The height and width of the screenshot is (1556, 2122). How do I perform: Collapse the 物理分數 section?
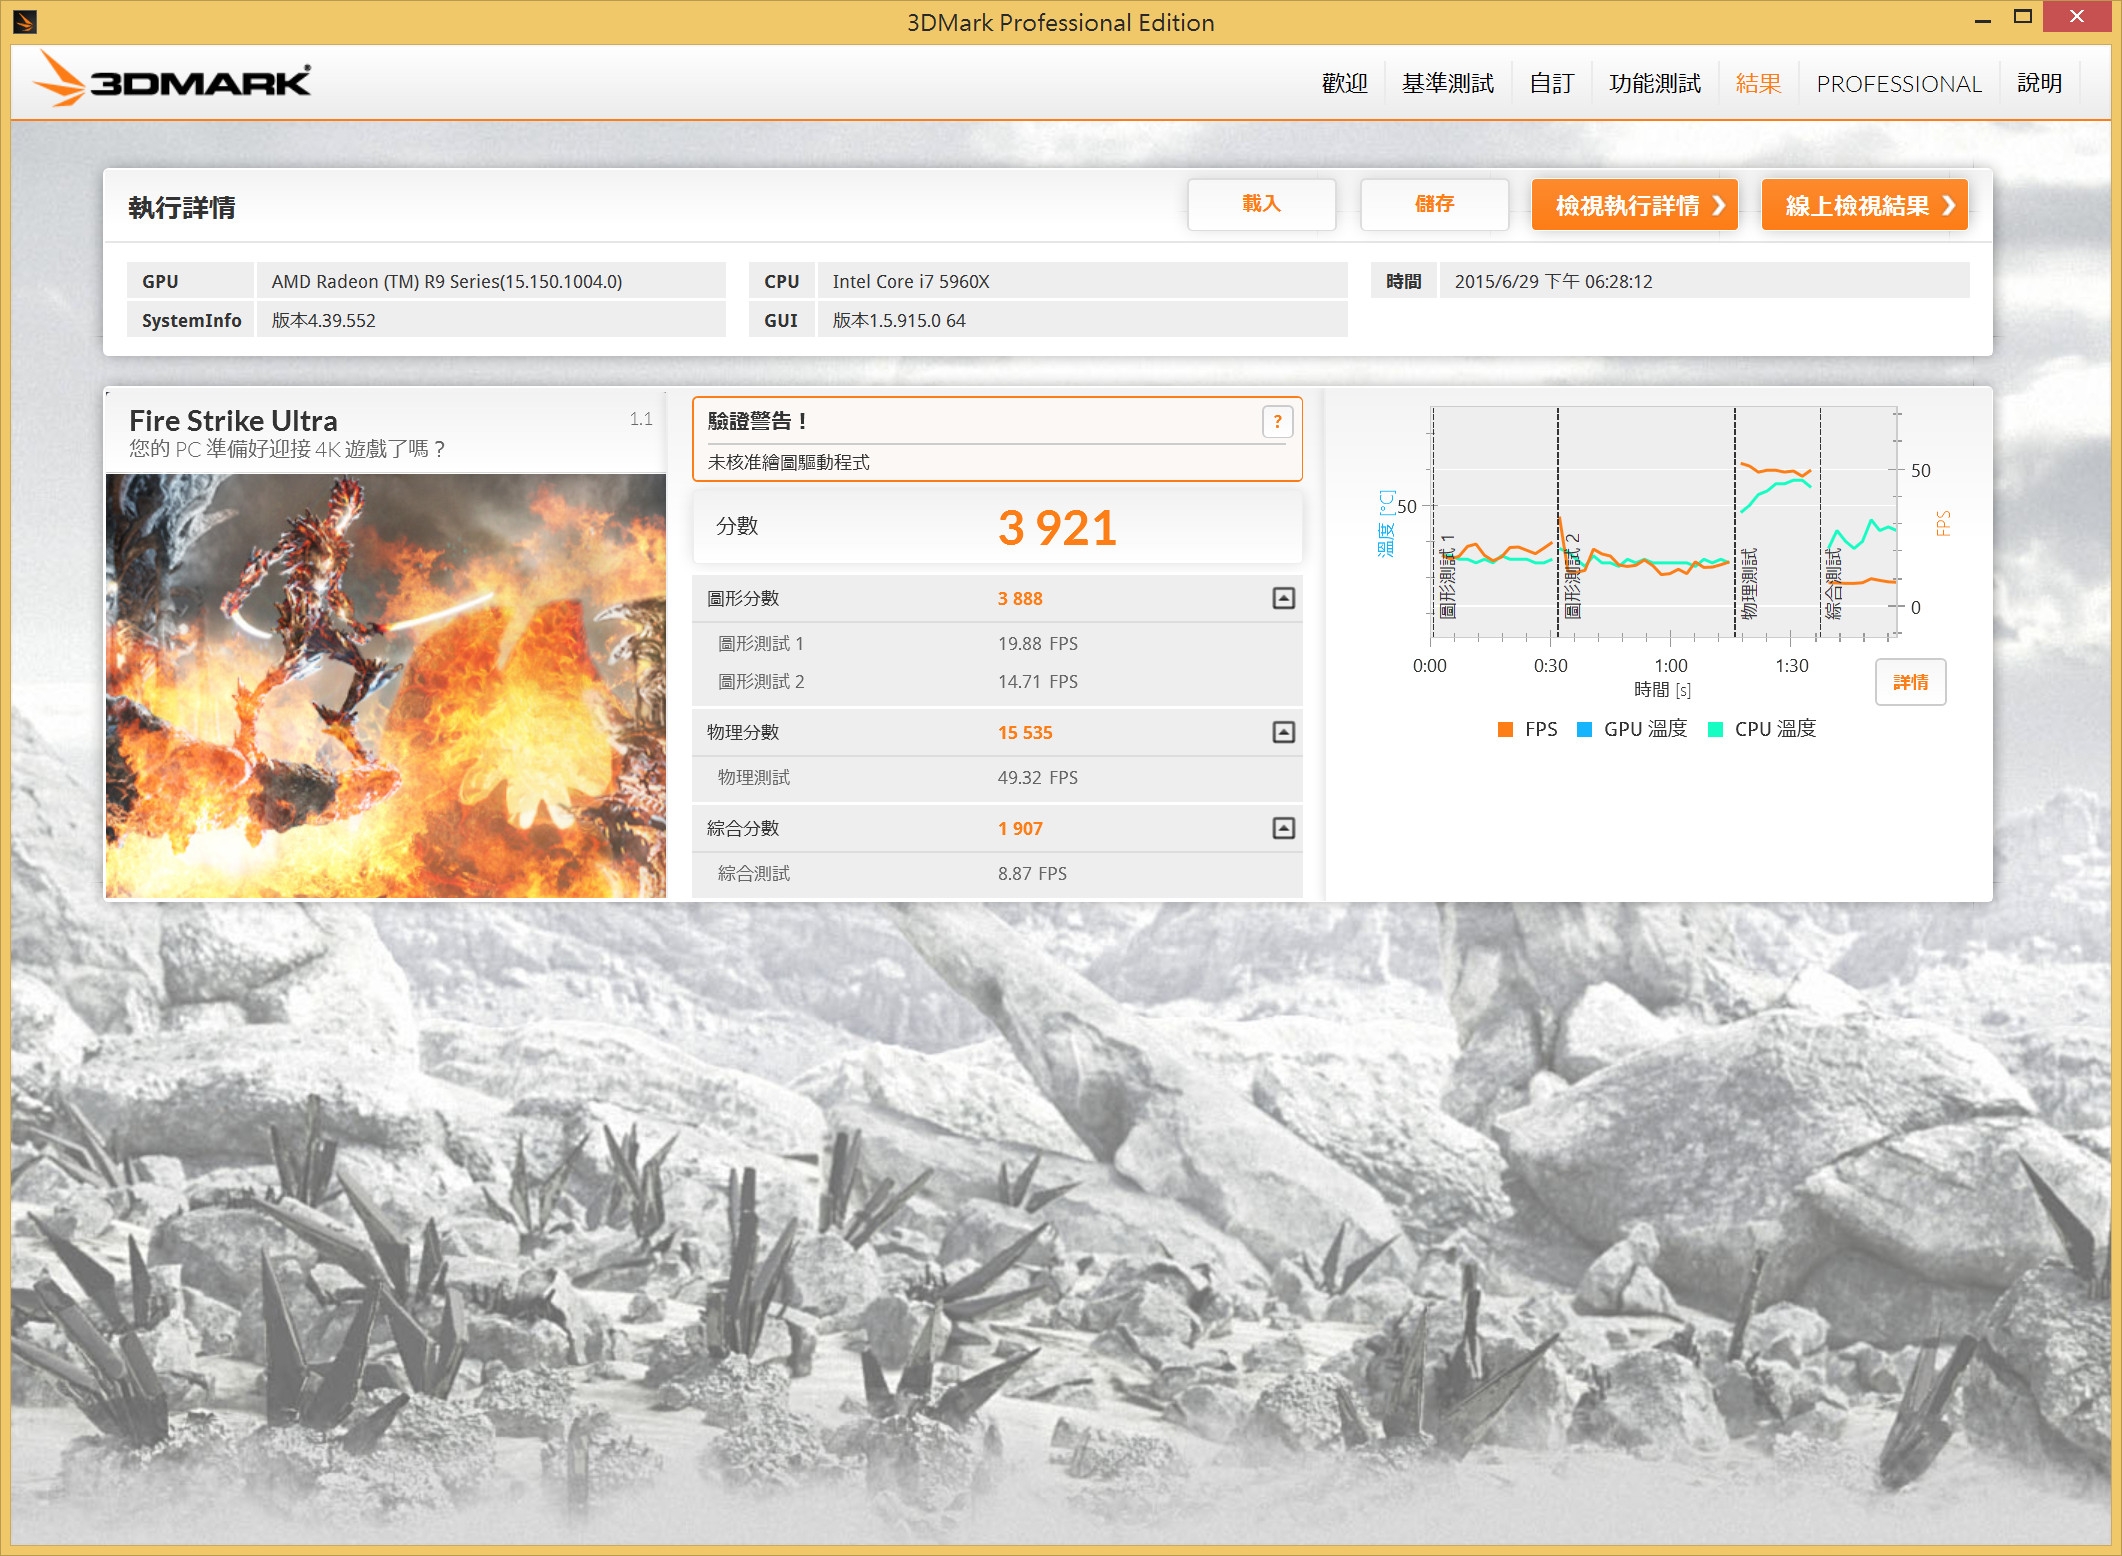click(x=1283, y=732)
